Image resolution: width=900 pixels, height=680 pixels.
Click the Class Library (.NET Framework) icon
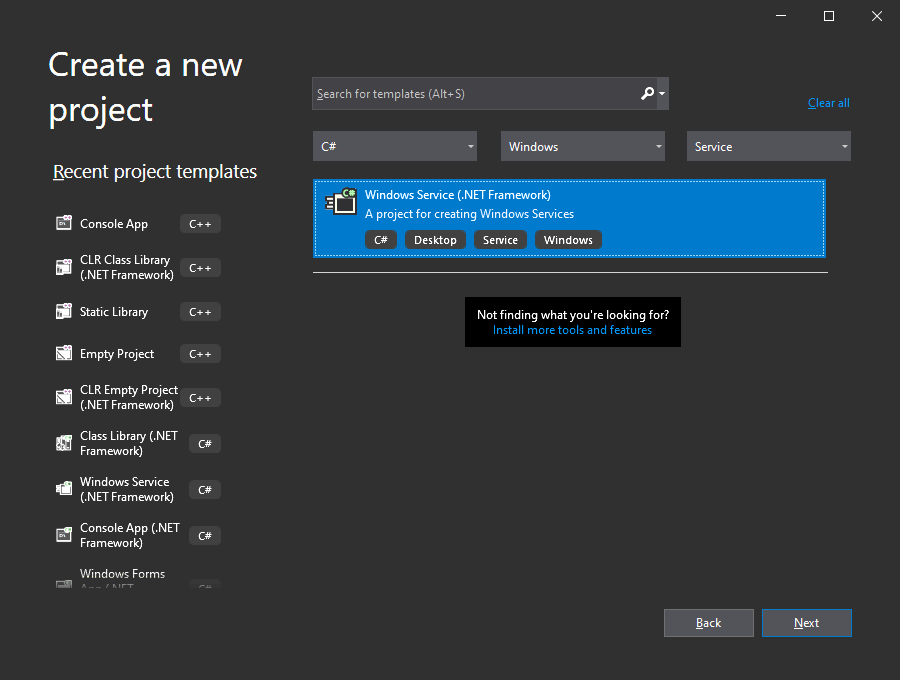[x=64, y=442]
